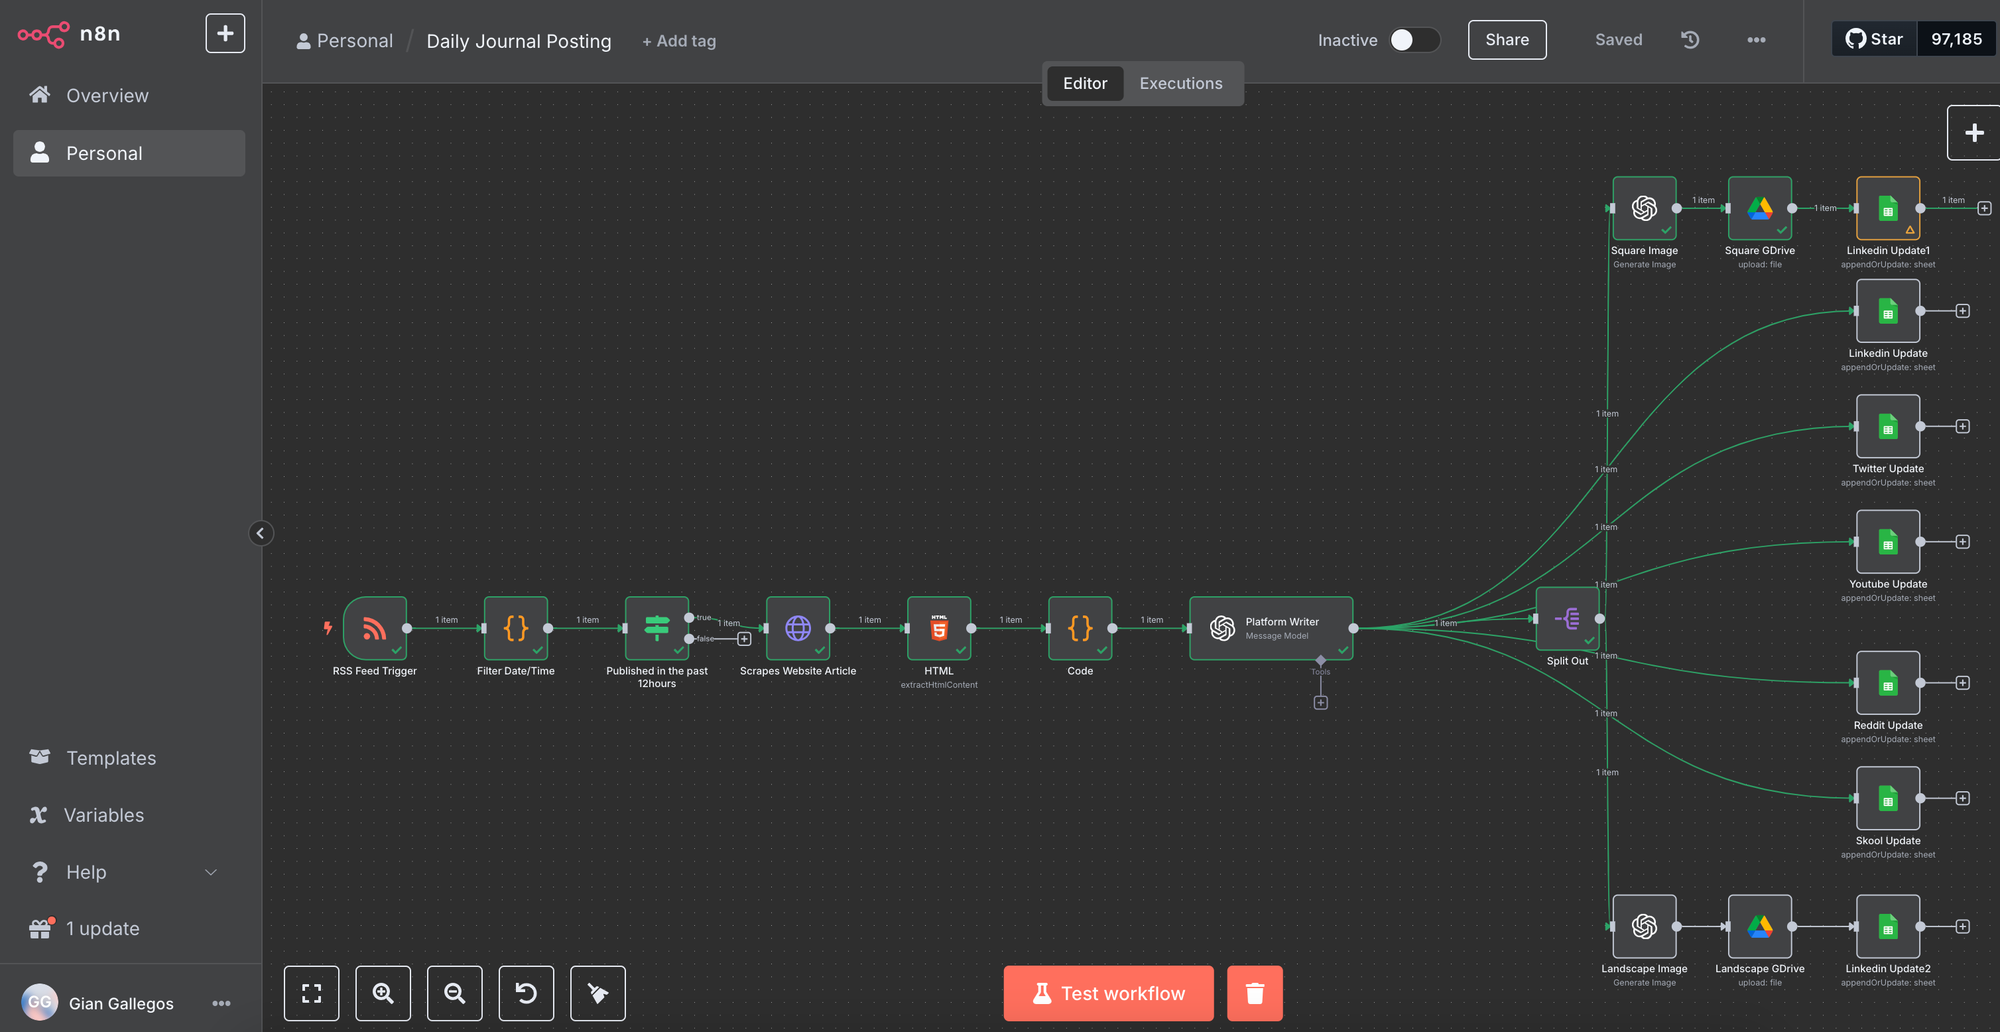
Task: Open workflow history icon
Action: pos(1690,40)
